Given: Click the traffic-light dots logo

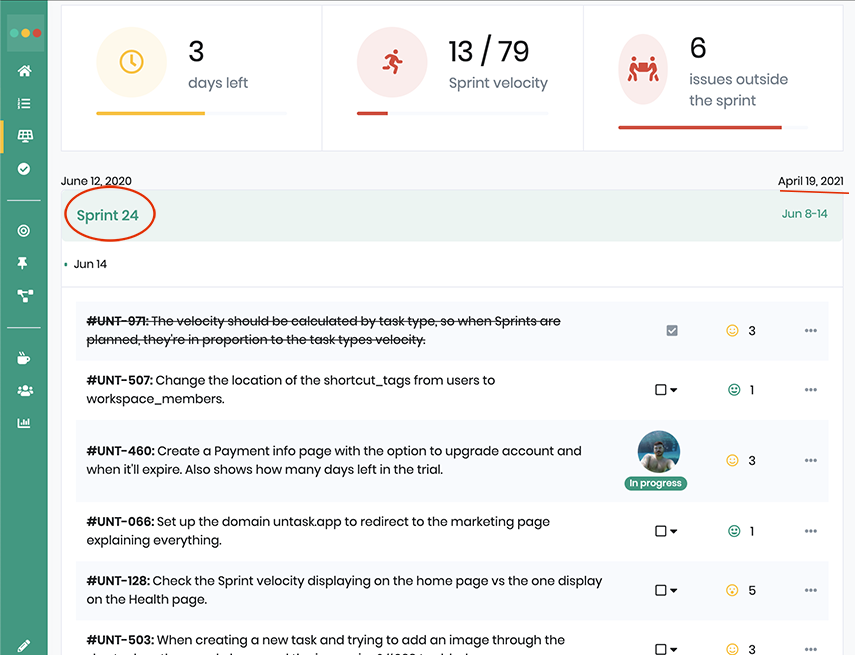Looking at the screenshot, I should point(26,33).
